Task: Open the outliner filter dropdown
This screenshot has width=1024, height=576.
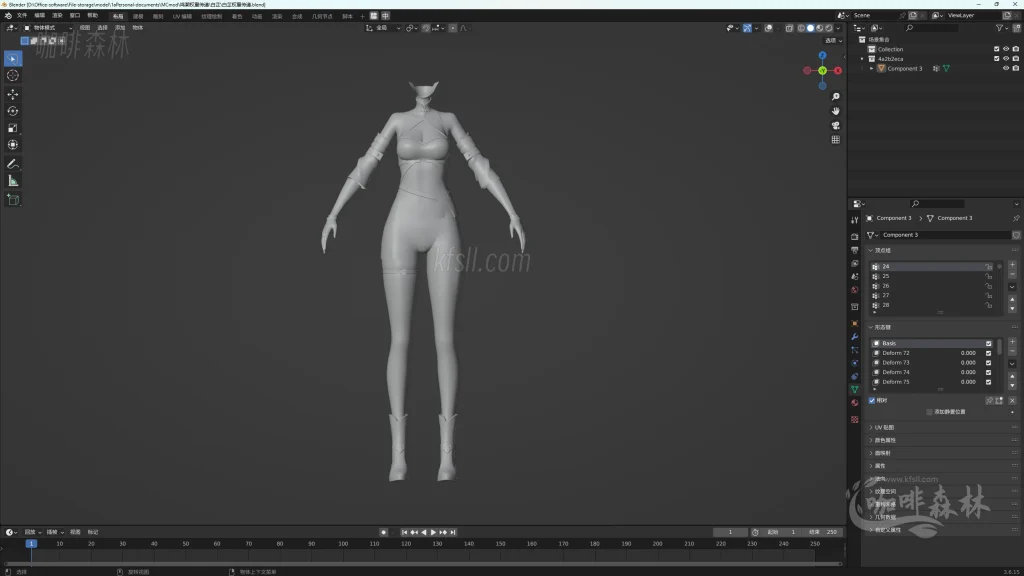Action: tap(1001, 28)
